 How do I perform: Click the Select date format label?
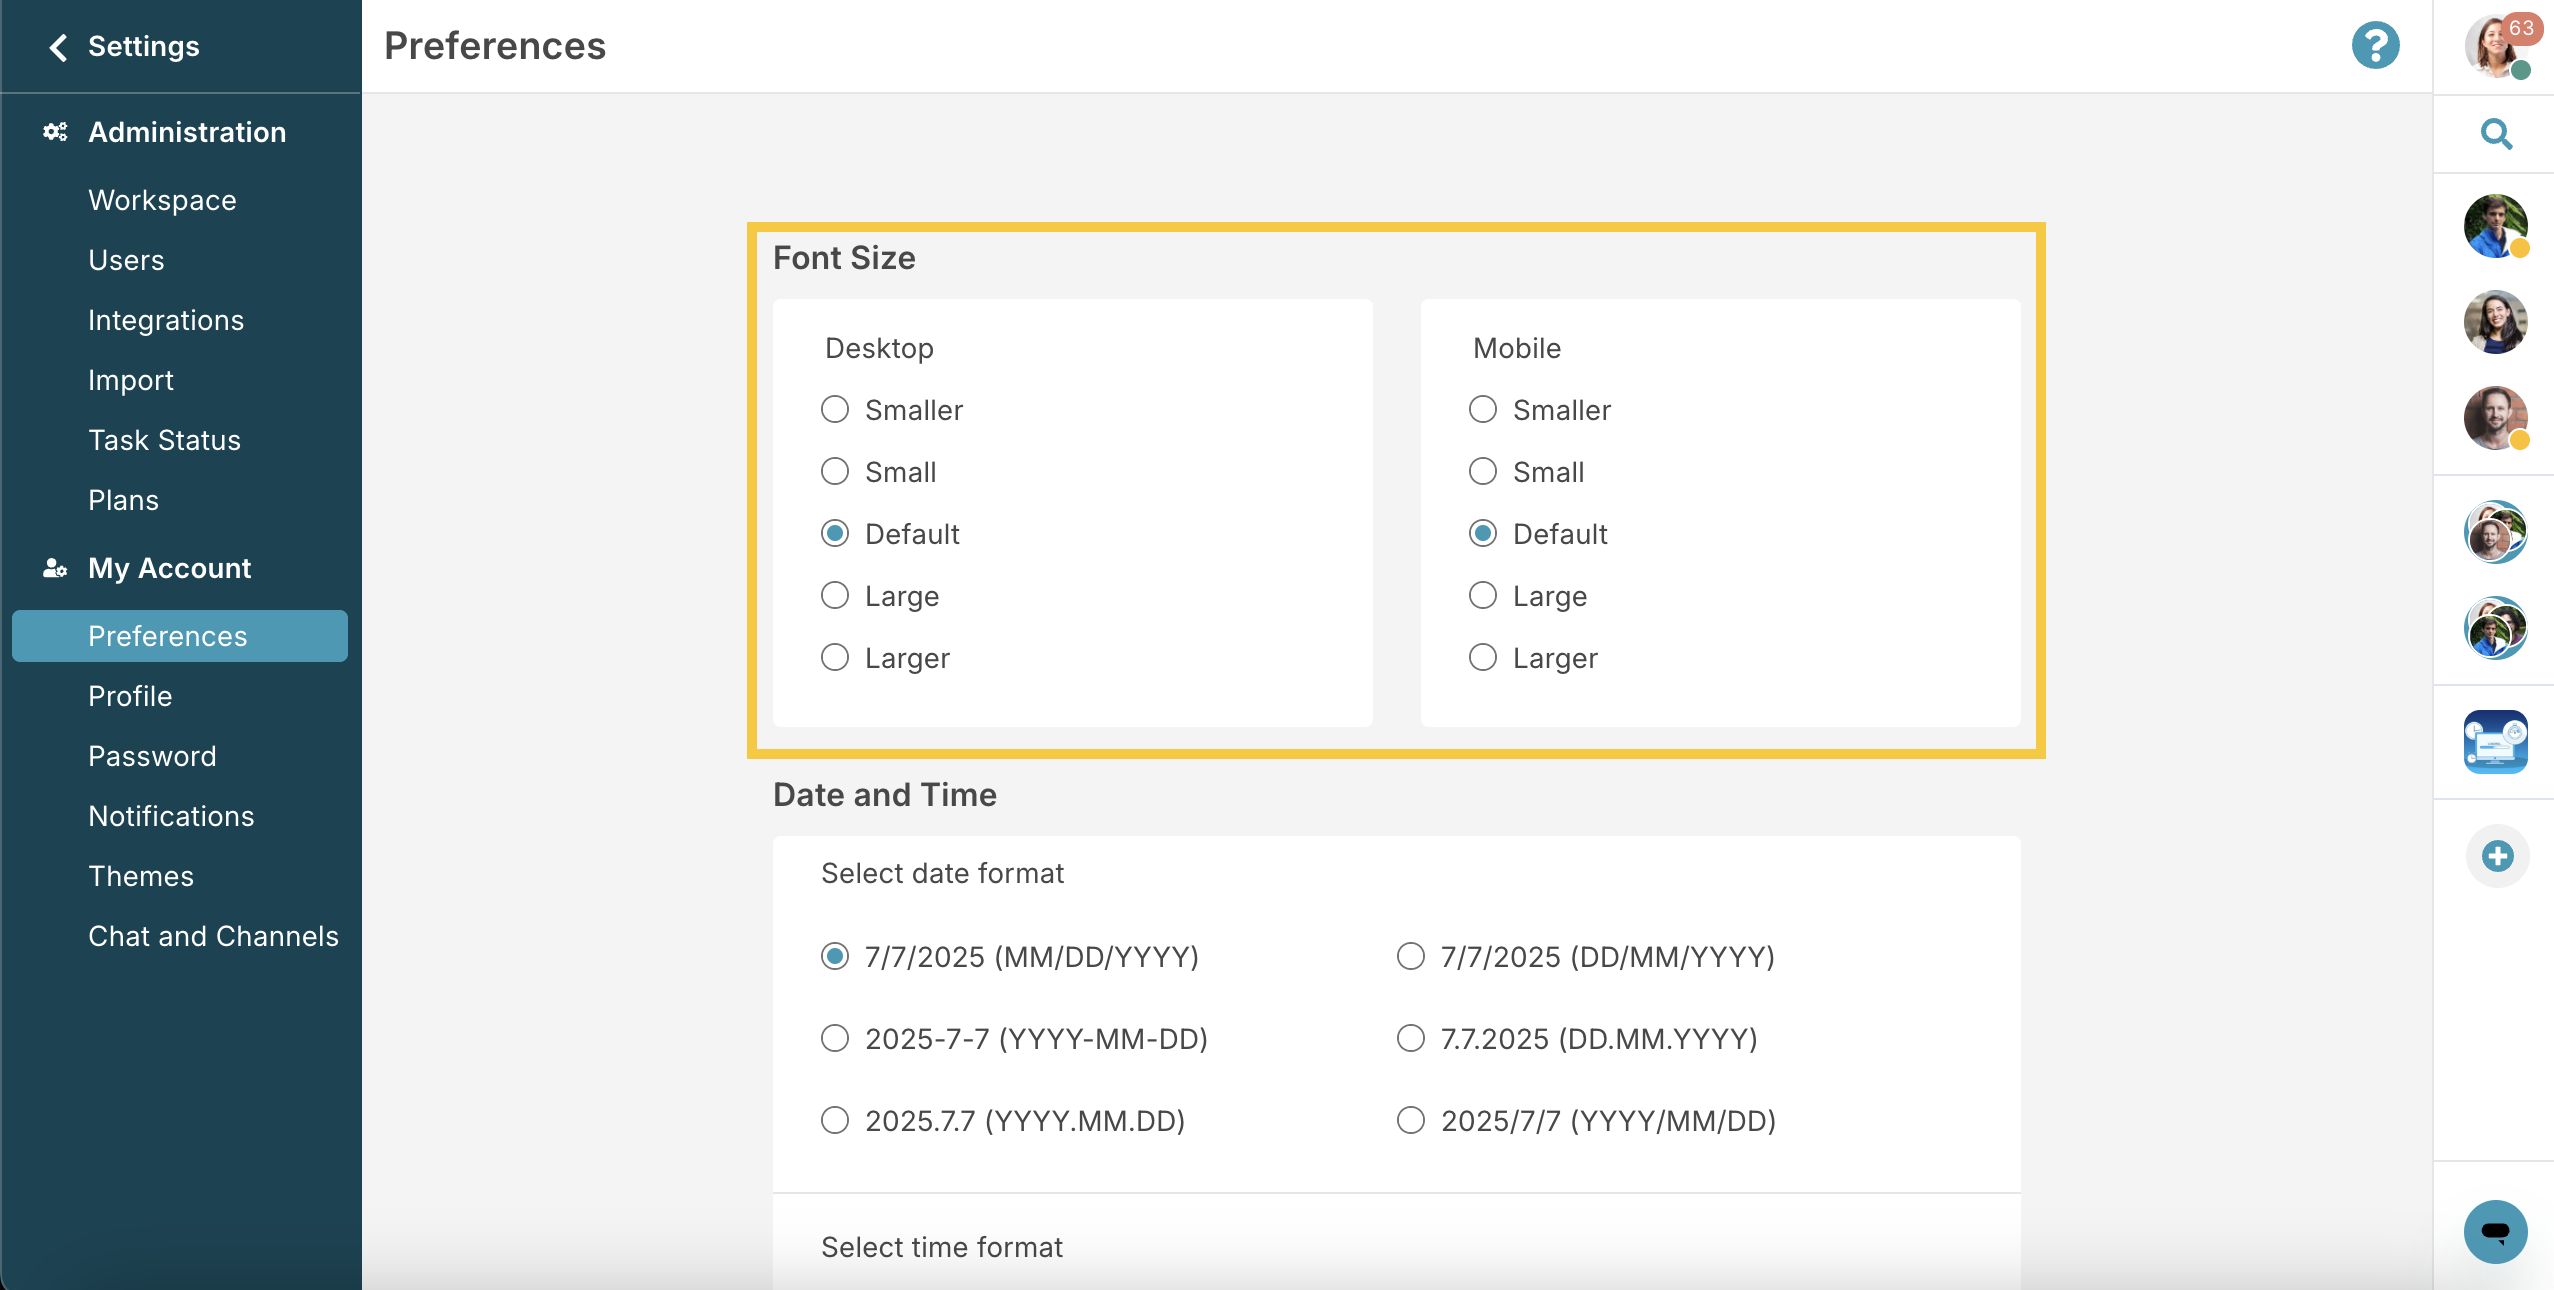click(x=942, y=873)
